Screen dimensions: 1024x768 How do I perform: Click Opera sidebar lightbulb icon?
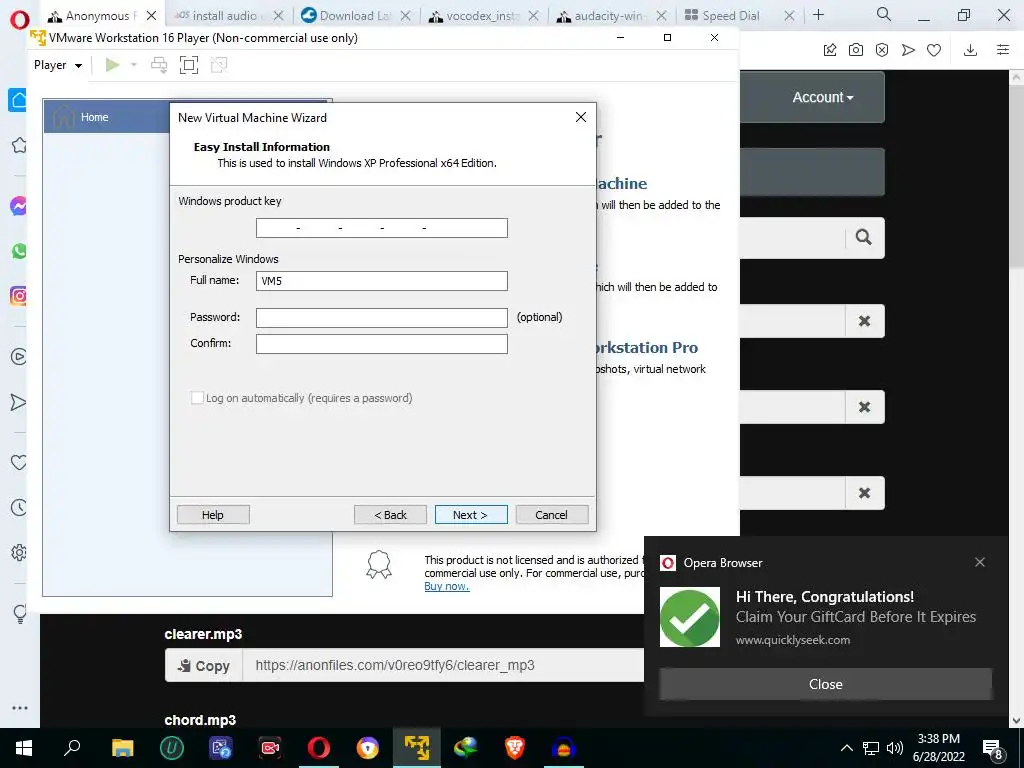click(19, 613)
